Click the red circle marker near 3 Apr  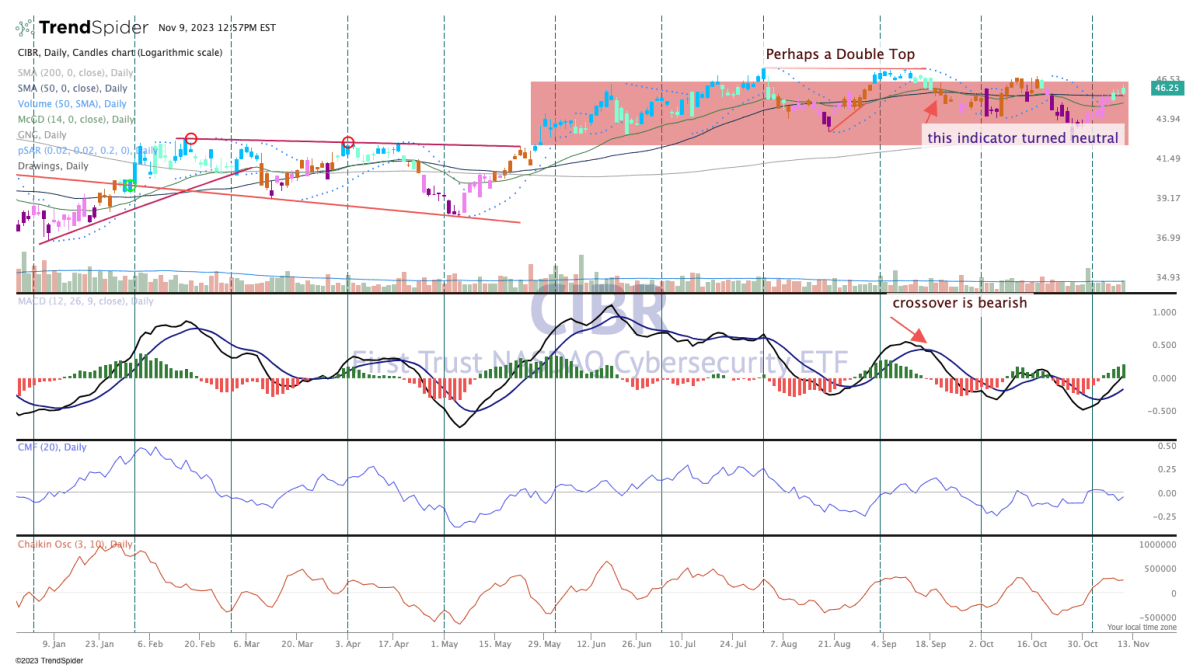tap(348, 142)
